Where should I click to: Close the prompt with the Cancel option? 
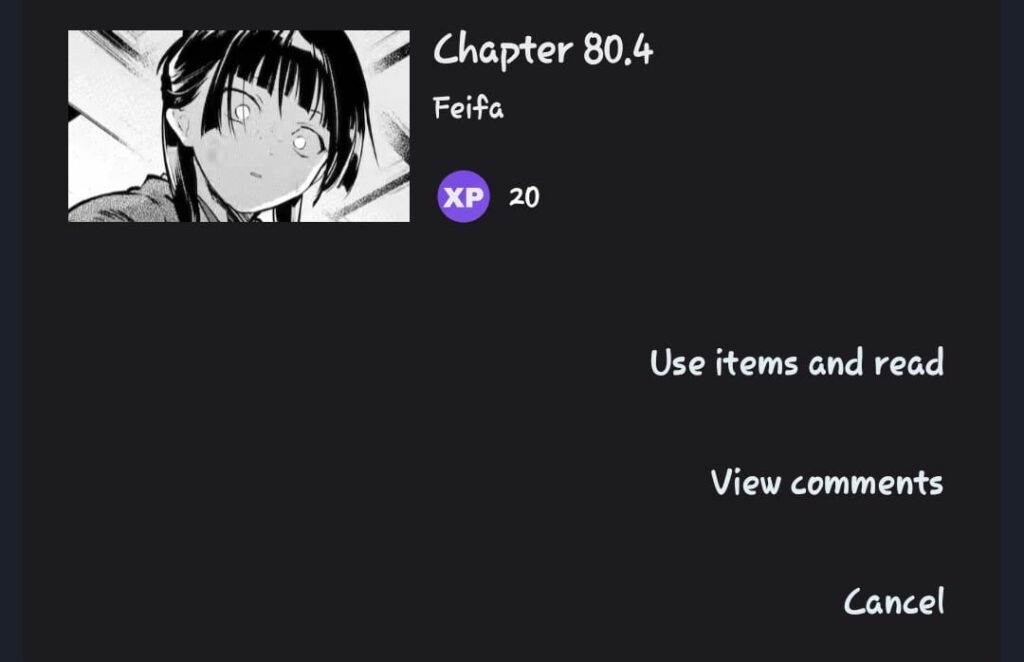coord(894,602)
